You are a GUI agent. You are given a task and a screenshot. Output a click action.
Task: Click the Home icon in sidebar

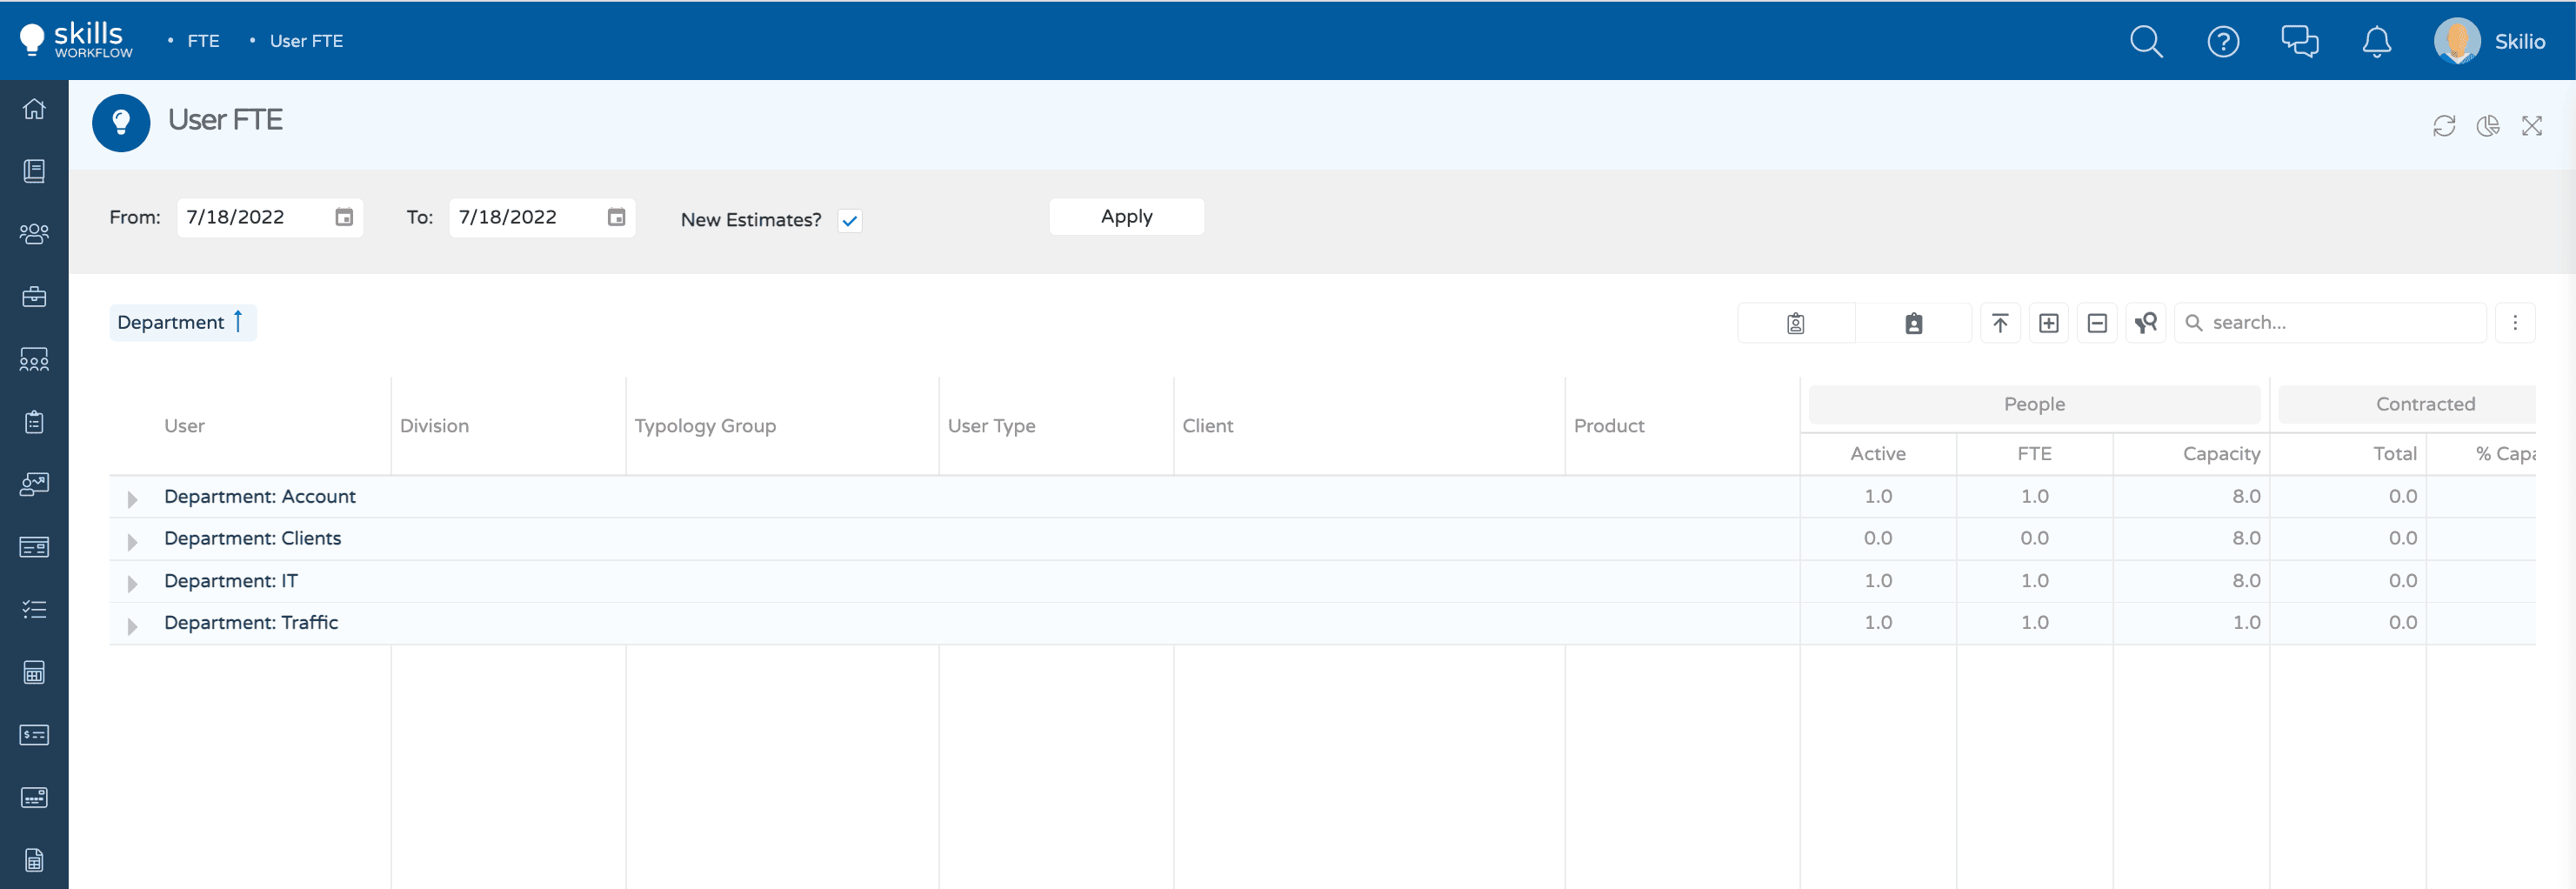click(x=34, y=109)
